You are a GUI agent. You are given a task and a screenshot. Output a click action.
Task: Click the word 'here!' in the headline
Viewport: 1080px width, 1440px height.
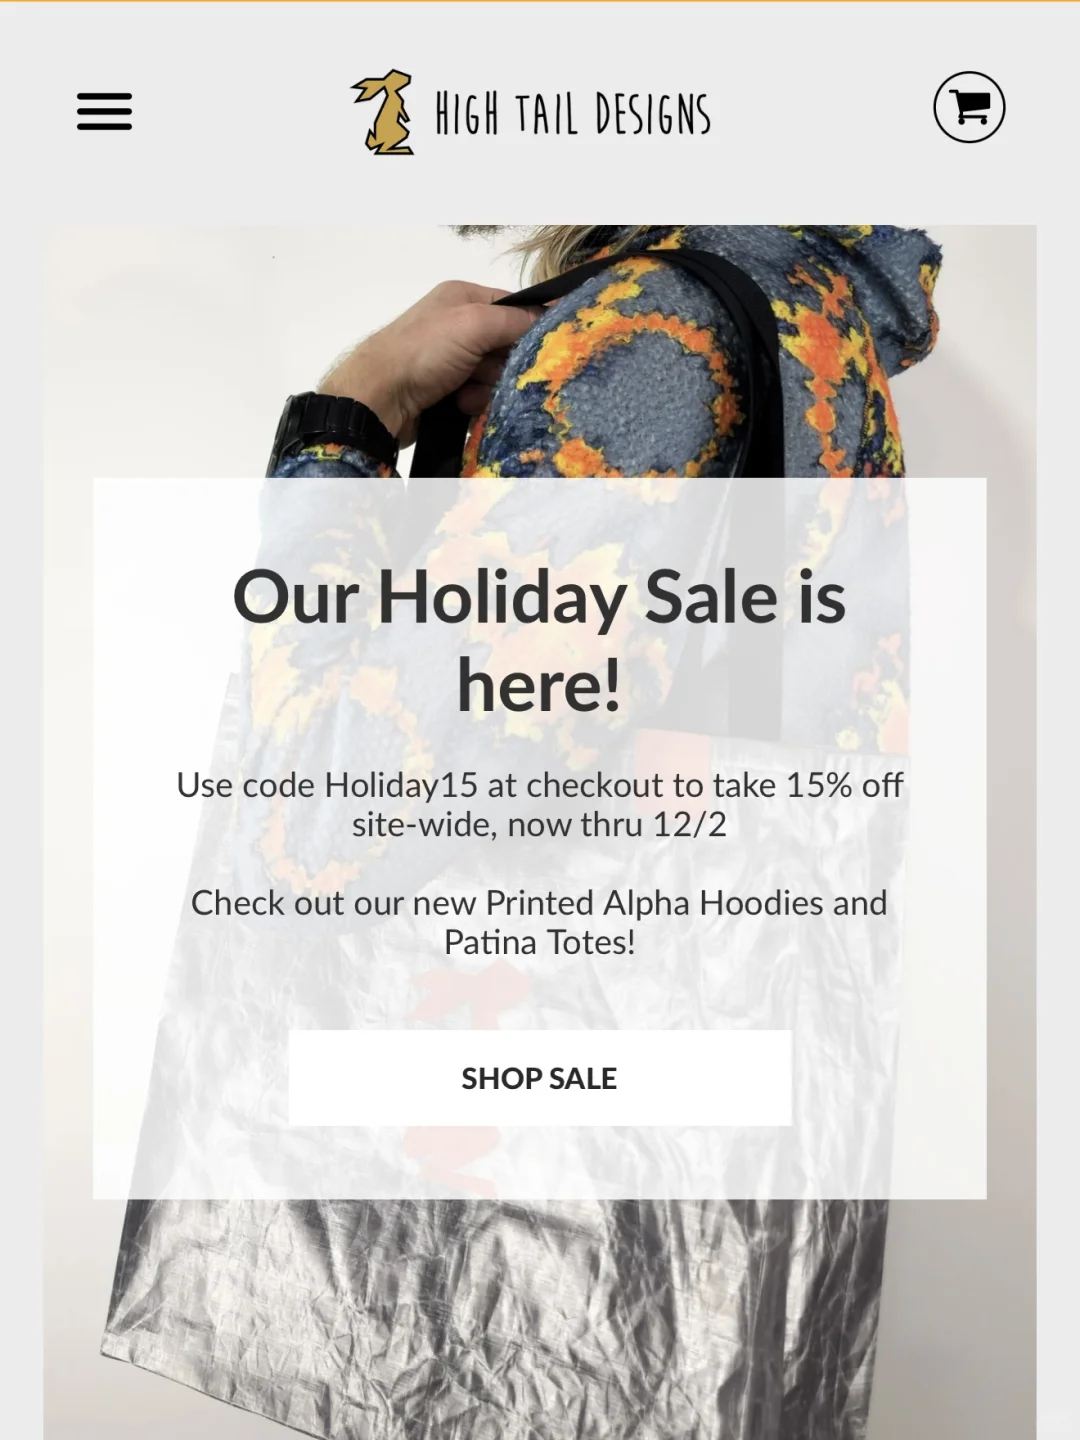point(540,686)
